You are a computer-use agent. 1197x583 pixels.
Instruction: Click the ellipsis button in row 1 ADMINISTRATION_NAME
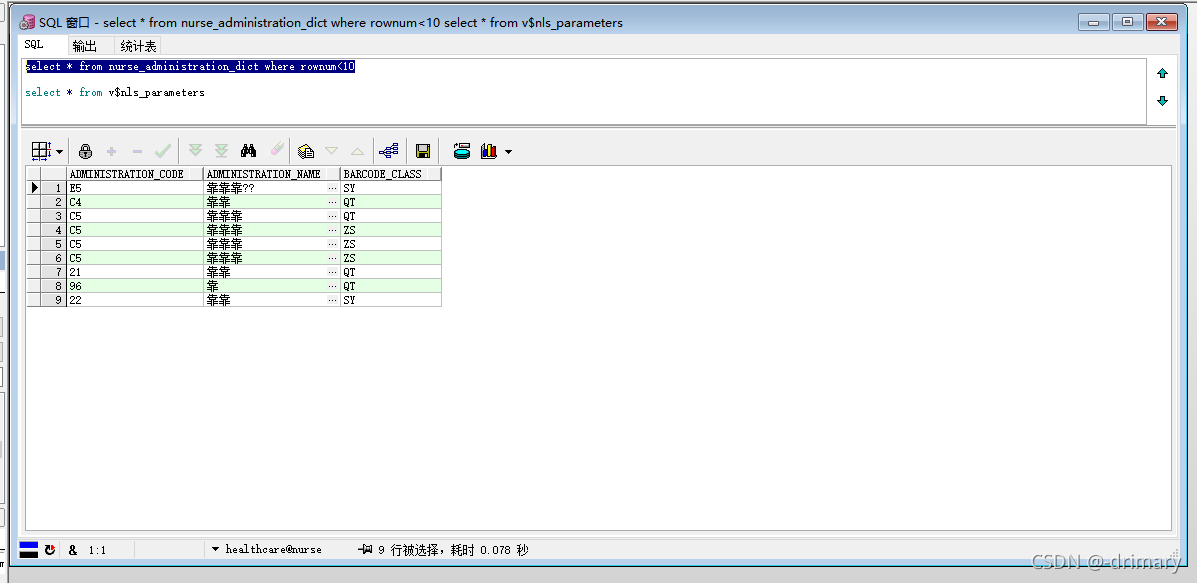pyautogui.click(x=333, y=187)
